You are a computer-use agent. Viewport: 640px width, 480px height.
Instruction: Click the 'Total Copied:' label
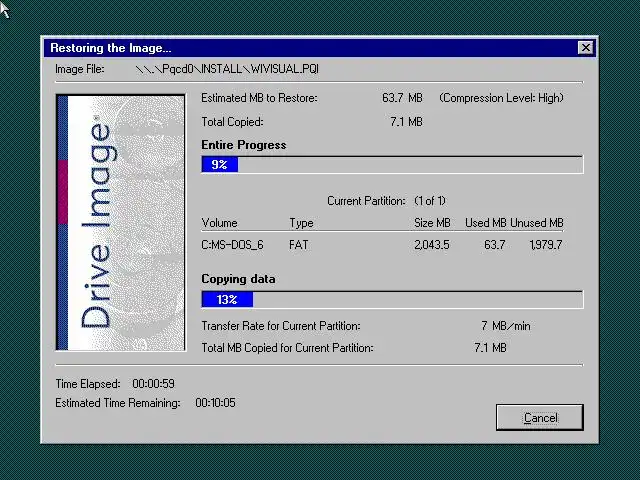coord(232,122)
